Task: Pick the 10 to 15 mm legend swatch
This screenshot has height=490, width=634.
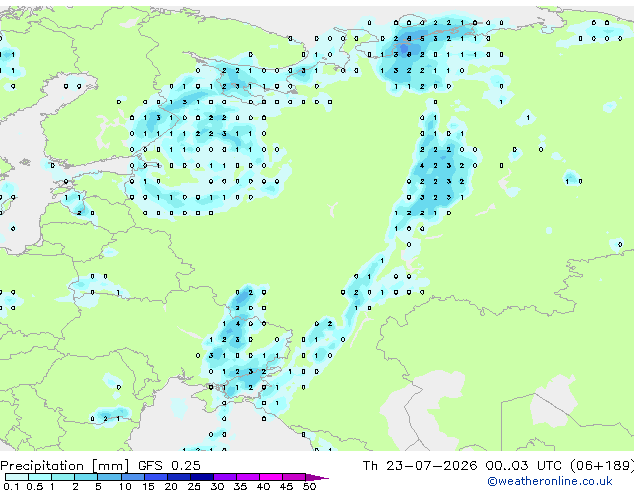Action: [133, 477]
